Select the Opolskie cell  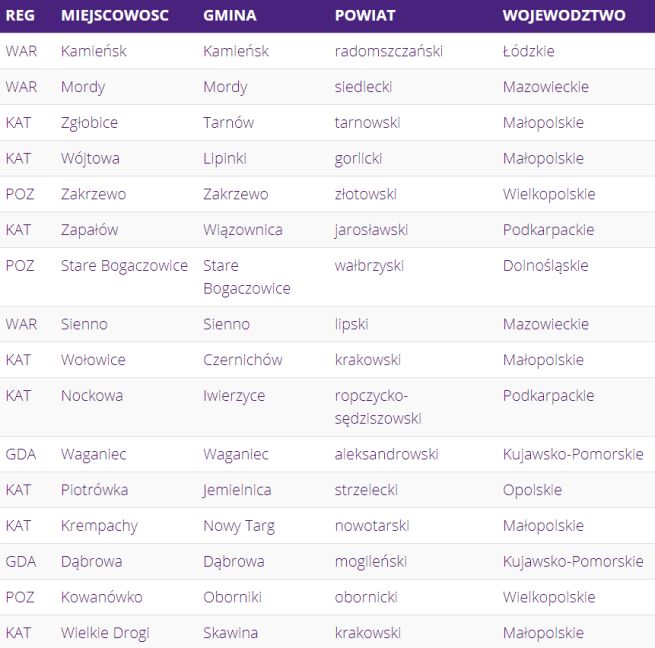(532, 490)
